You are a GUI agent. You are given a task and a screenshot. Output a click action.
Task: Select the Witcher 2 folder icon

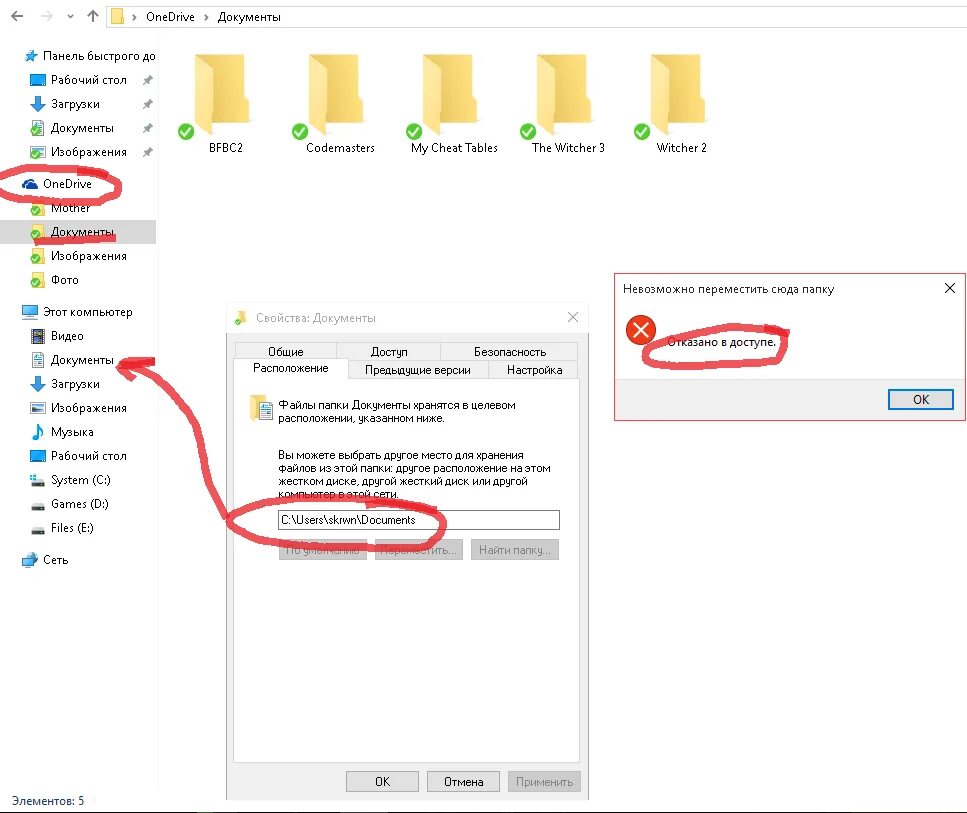pyautogui.click(x=677, y=94)
